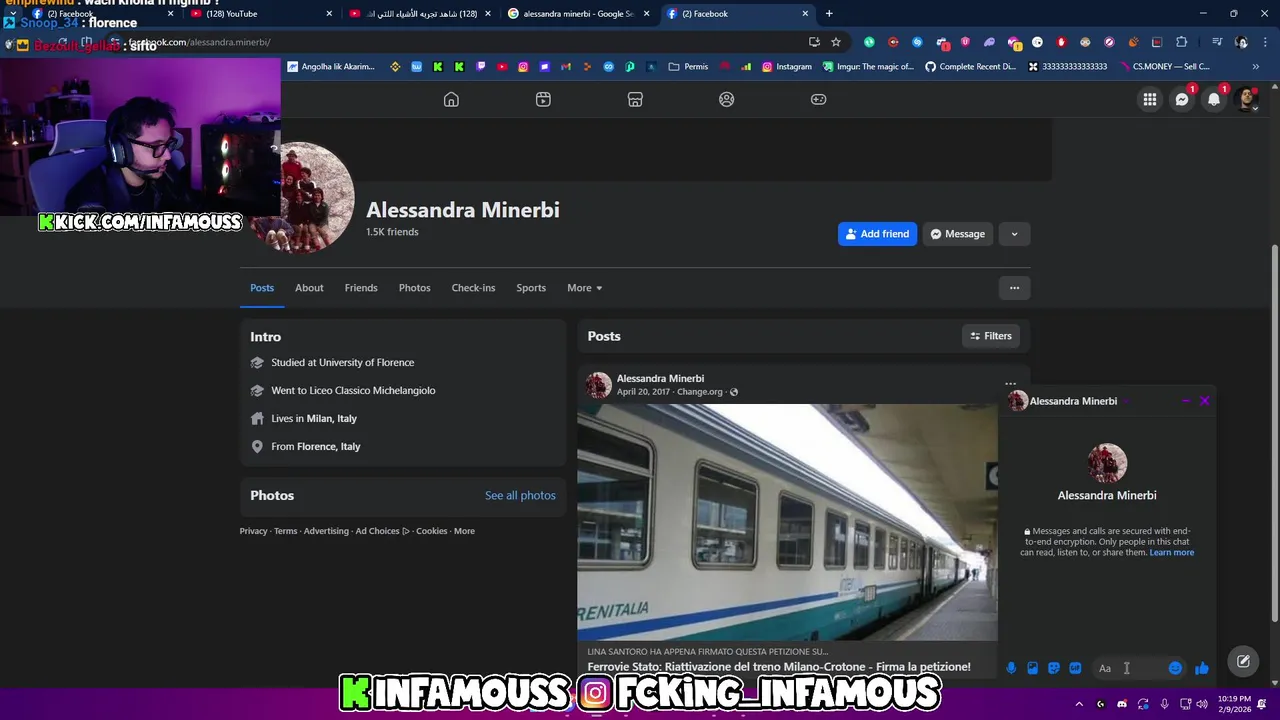This screenshot has width=1280, height=720.
Task: Open the notifications bell in Facebook
Action: click(1214, 99)
